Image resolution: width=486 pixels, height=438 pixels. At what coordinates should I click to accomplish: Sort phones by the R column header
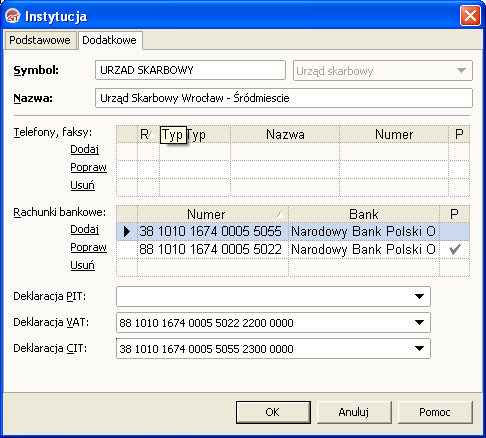pos(148,134)
